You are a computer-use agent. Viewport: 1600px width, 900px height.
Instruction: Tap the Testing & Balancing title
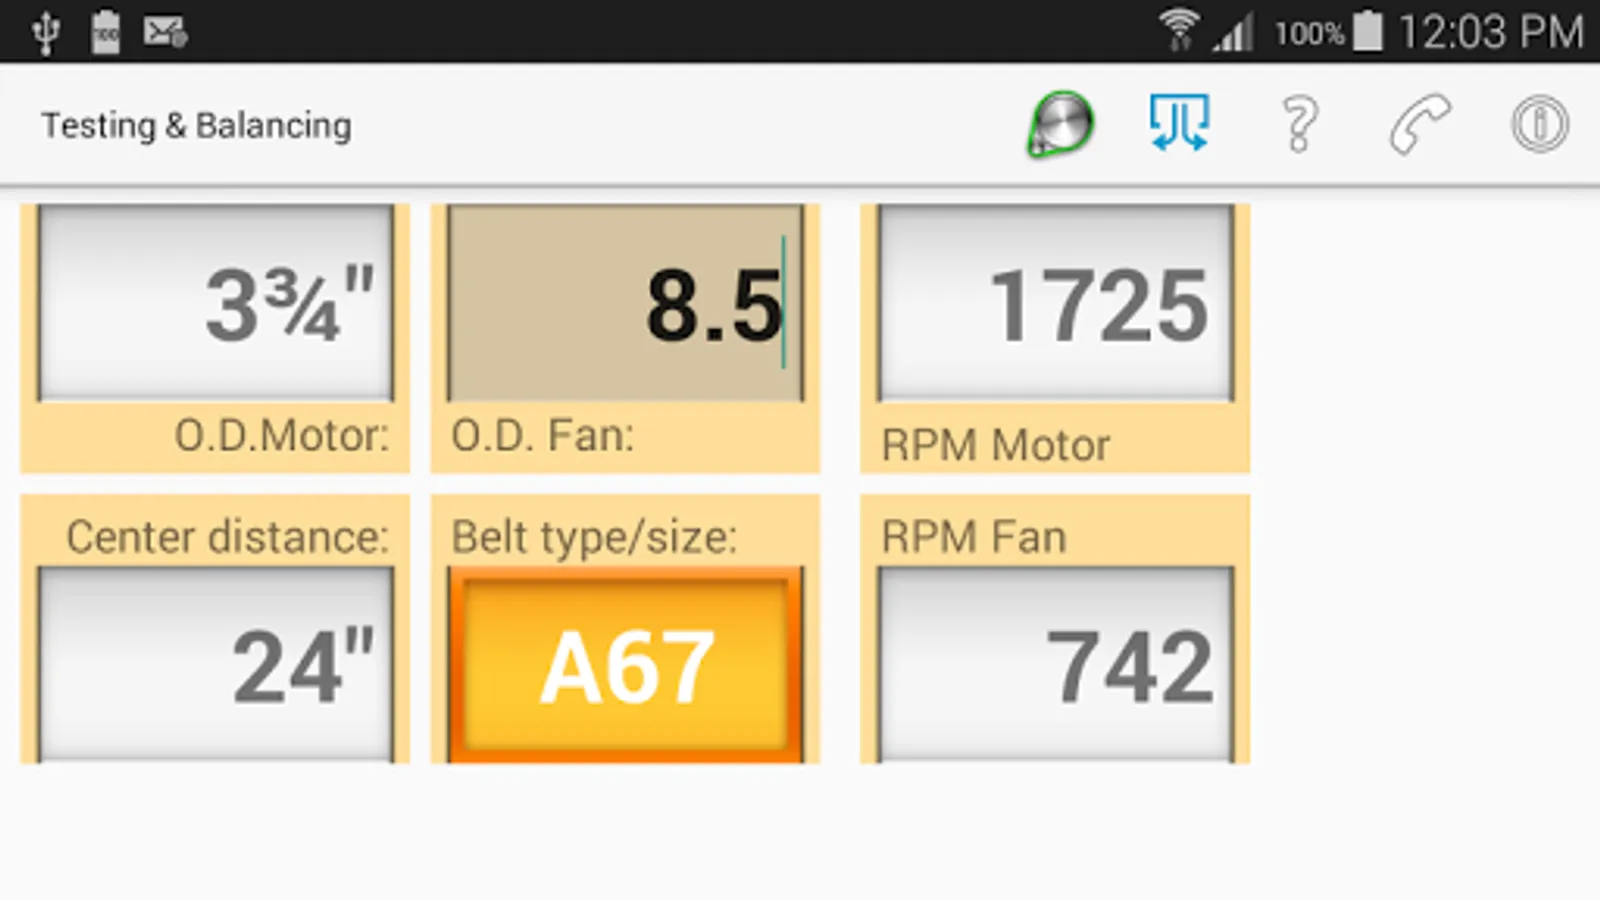[x=196, y=126]
